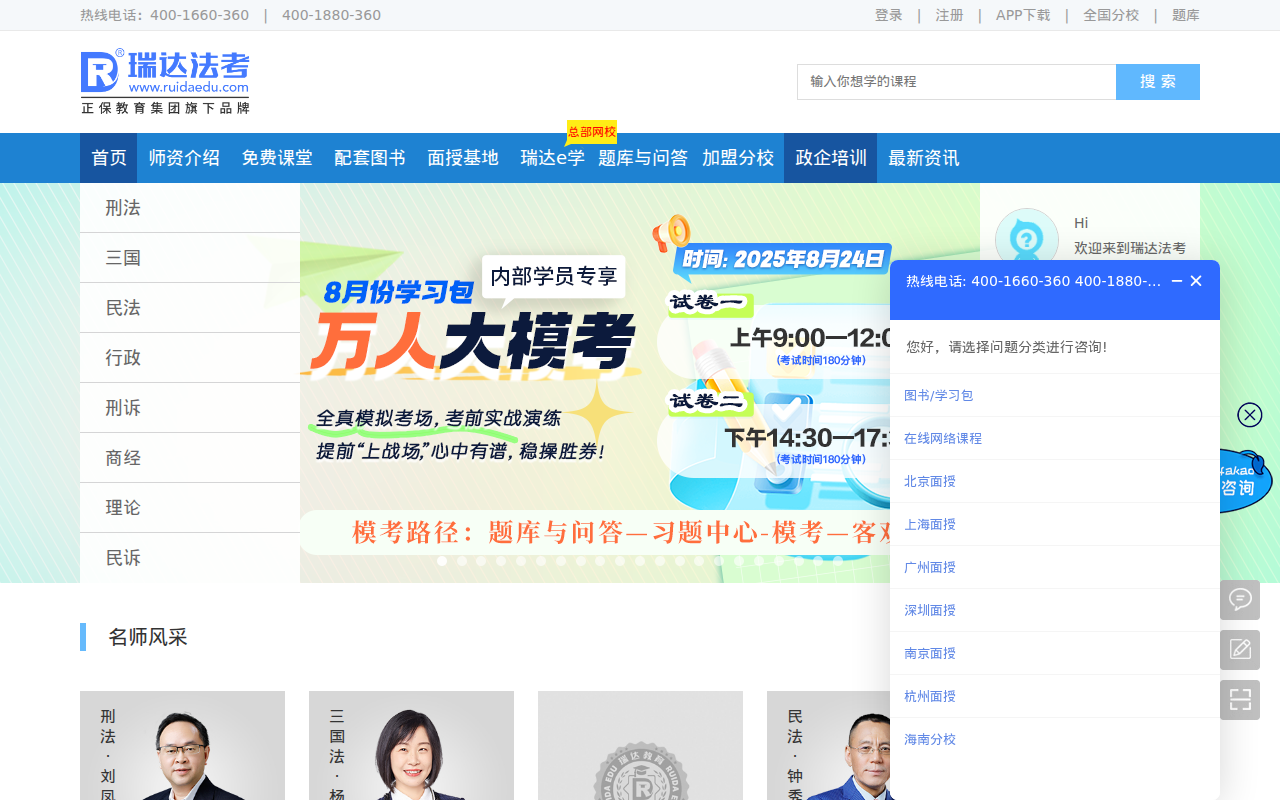Viewport: 1280px width, 800px height.
Task: Open 题库与问答 navigation item
Action: (x=643, y=158)
